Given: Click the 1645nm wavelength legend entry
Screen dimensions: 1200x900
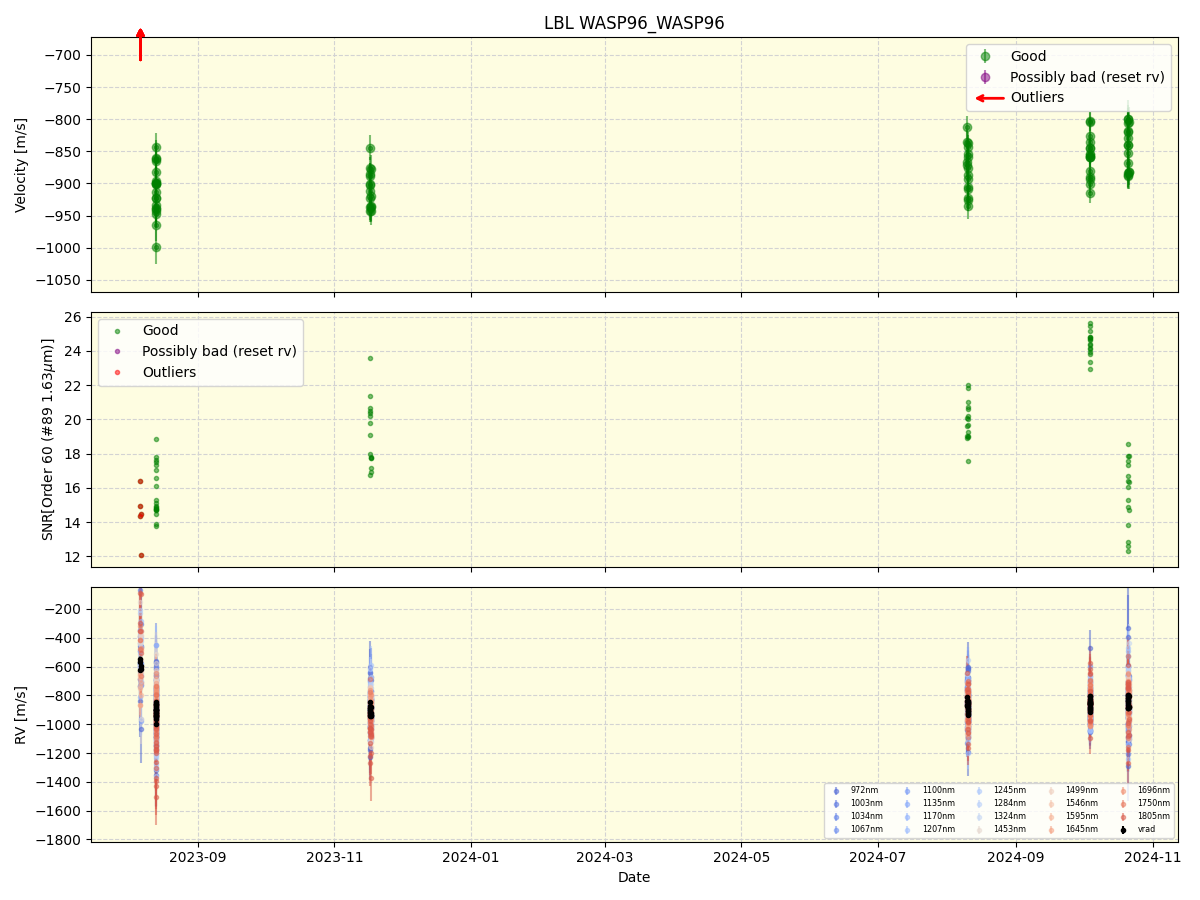Looking at the screenshot, I should pos(1082,829).
